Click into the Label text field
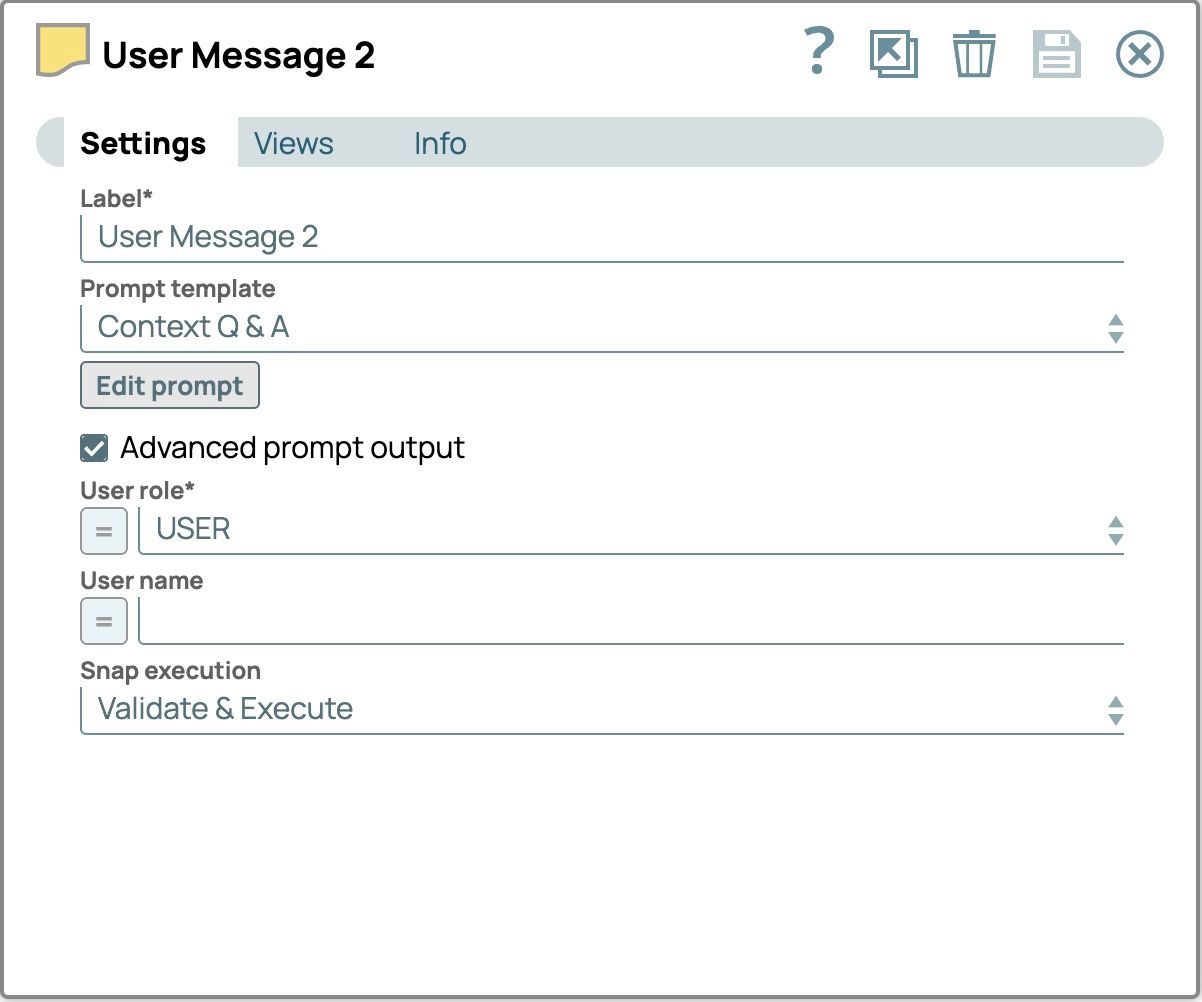1202x1002 pixels. pyautogui.click(x=600, y=238)
